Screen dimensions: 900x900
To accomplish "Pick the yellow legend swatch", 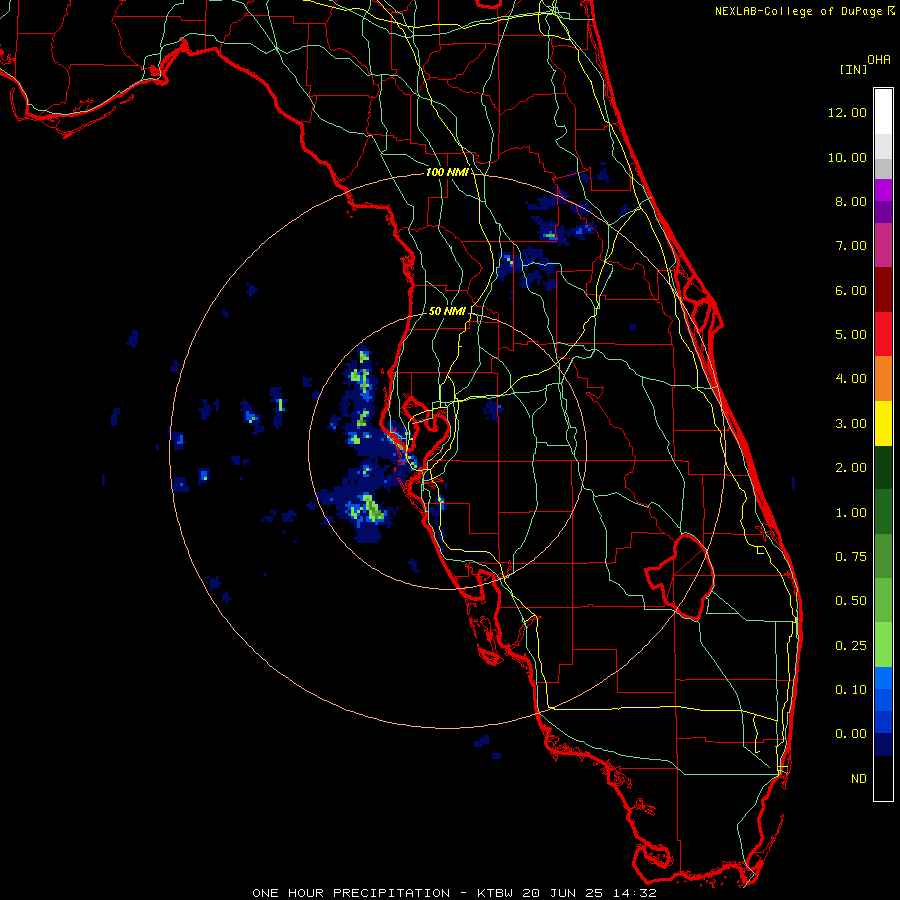I will [x=883, y=423].
